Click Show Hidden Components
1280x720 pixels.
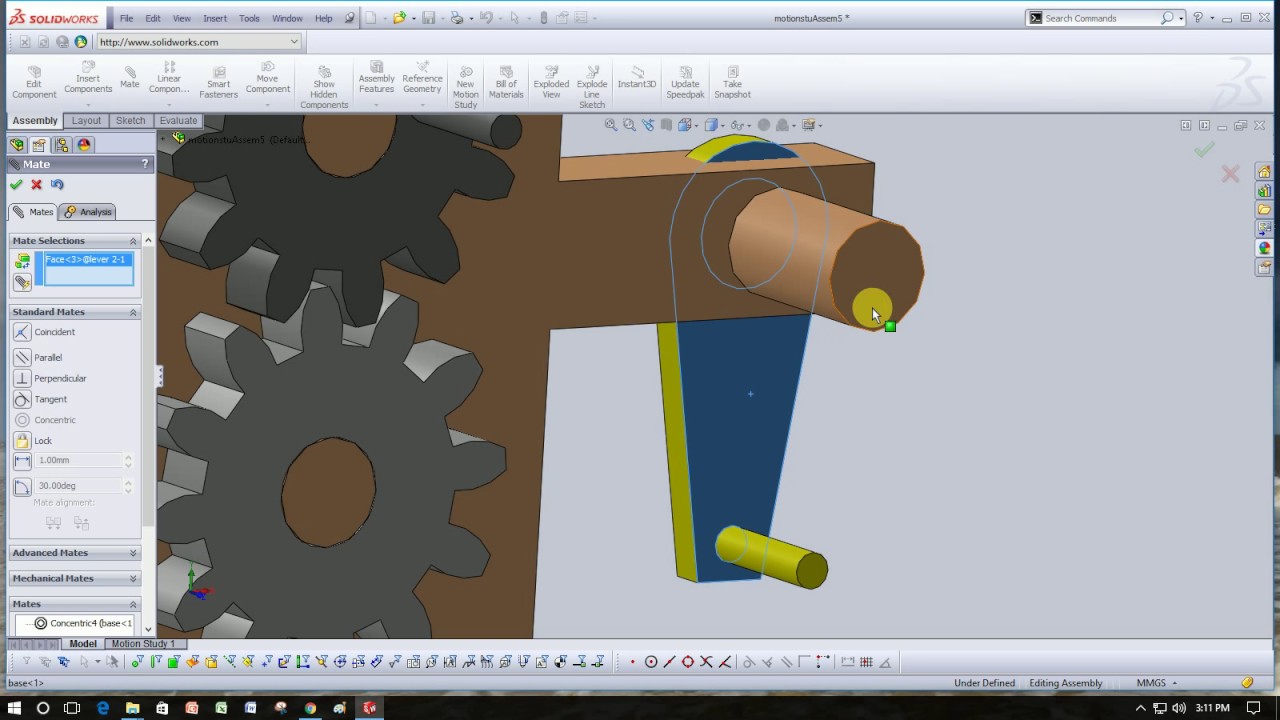[324, 87]
